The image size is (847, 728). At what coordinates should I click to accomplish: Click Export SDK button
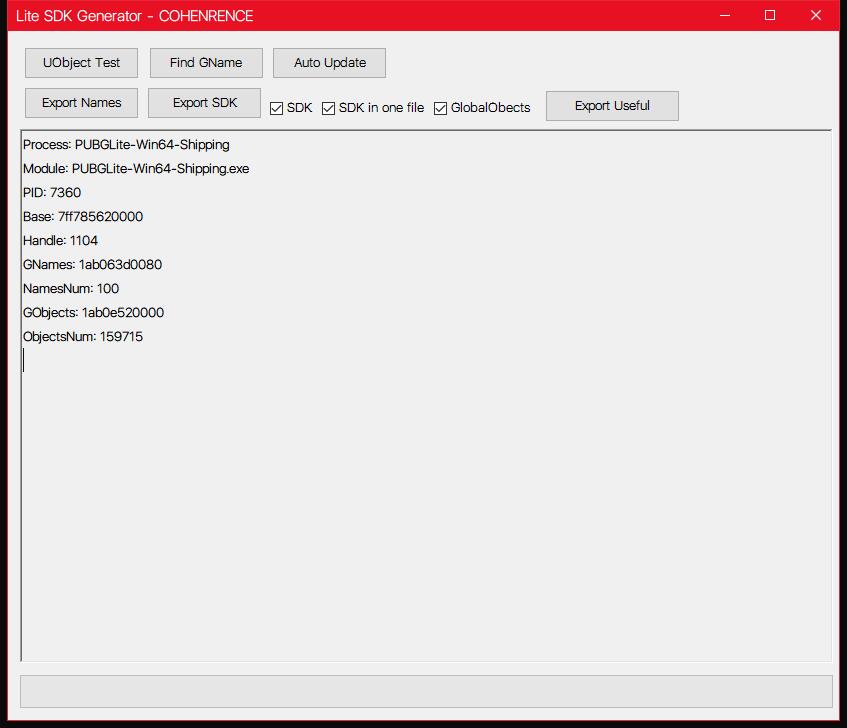pos(205,103)
